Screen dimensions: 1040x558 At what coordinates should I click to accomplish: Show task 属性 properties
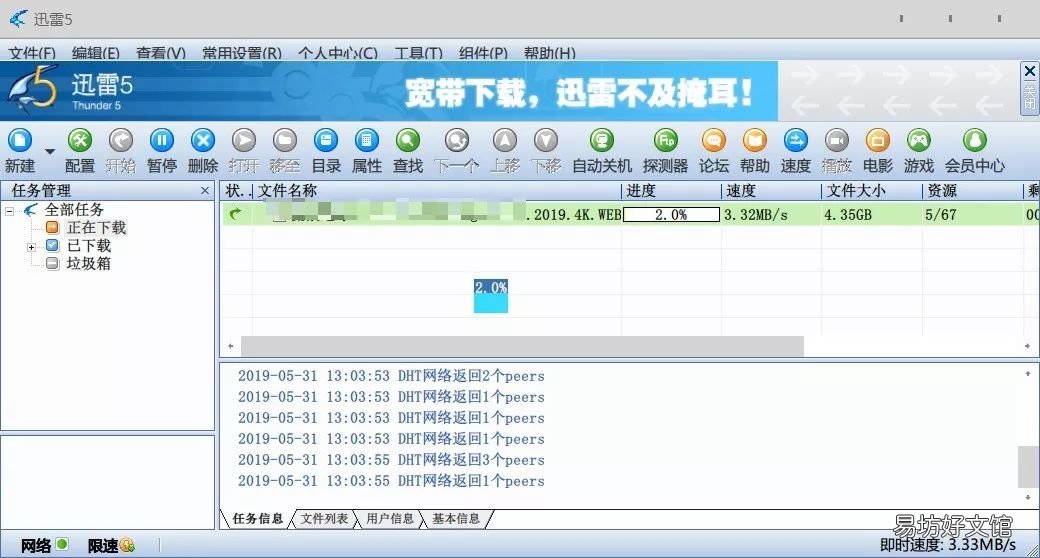(x=367, y=140)
